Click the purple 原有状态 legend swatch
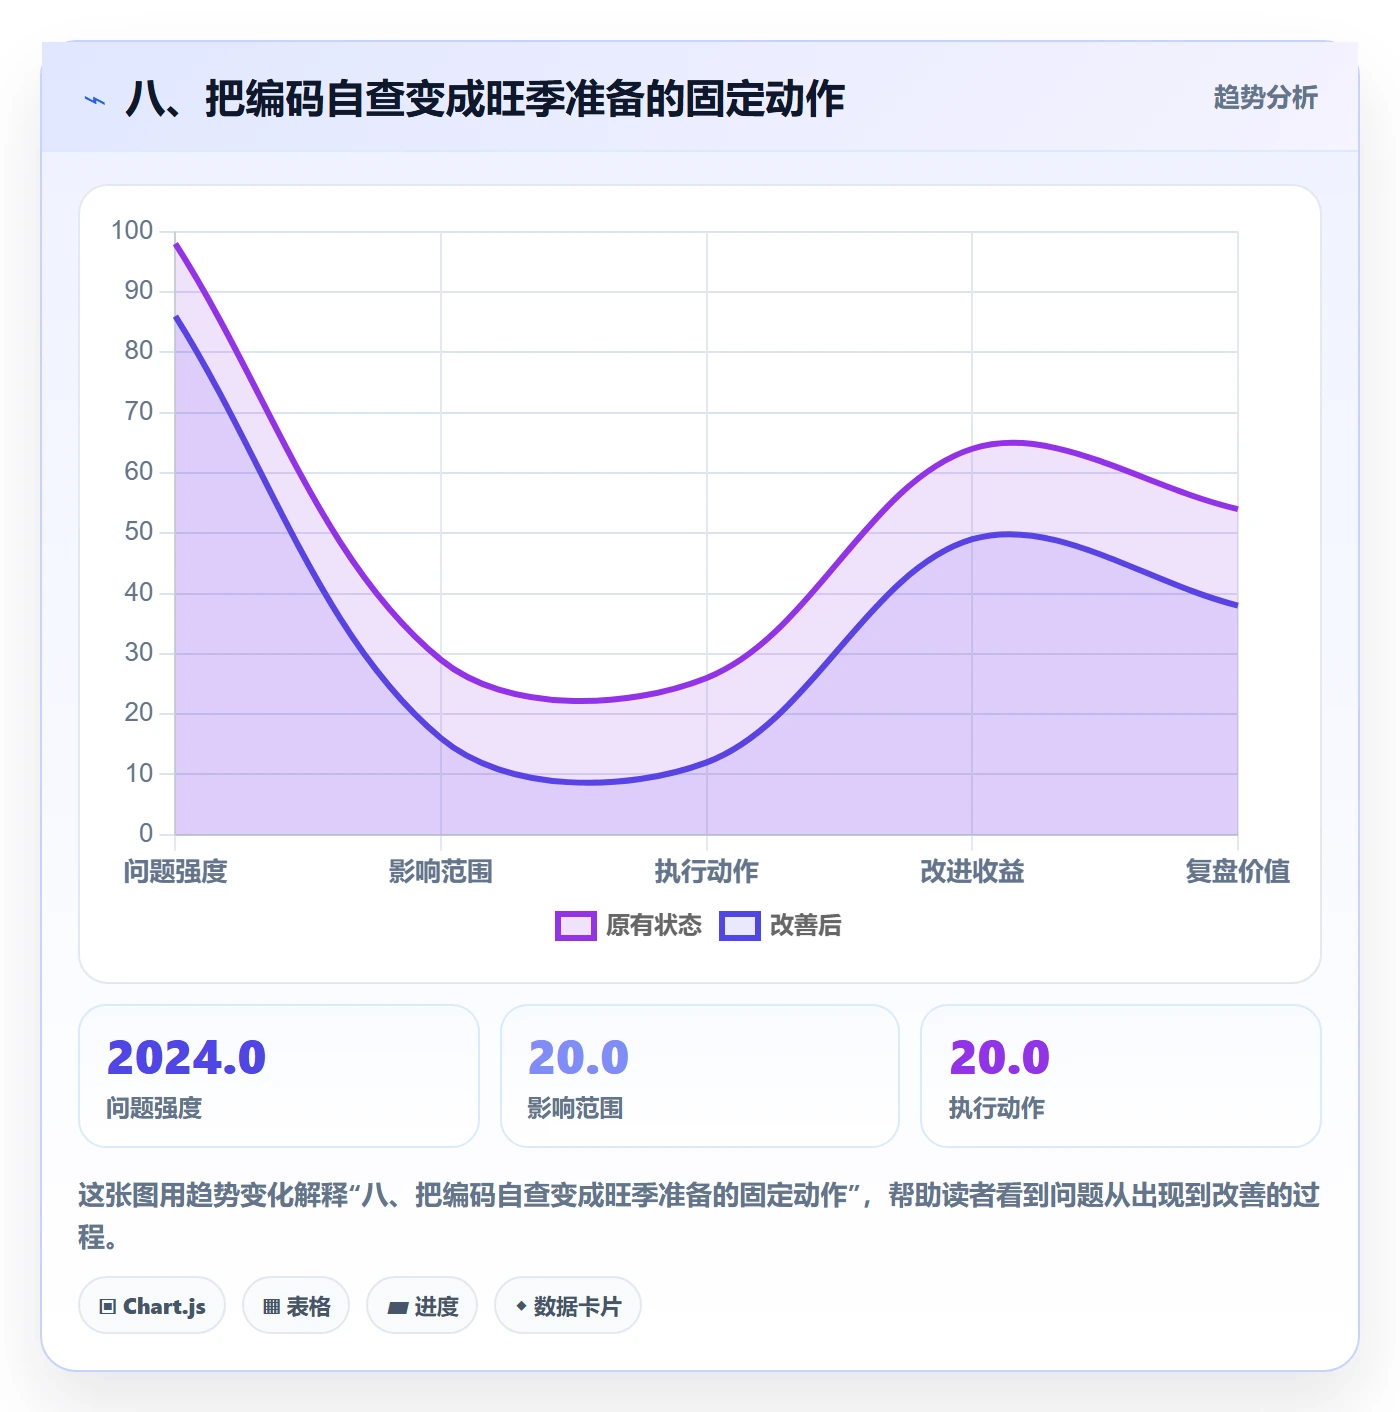This screenshot has height=1412, width=1400. [575, 926]
